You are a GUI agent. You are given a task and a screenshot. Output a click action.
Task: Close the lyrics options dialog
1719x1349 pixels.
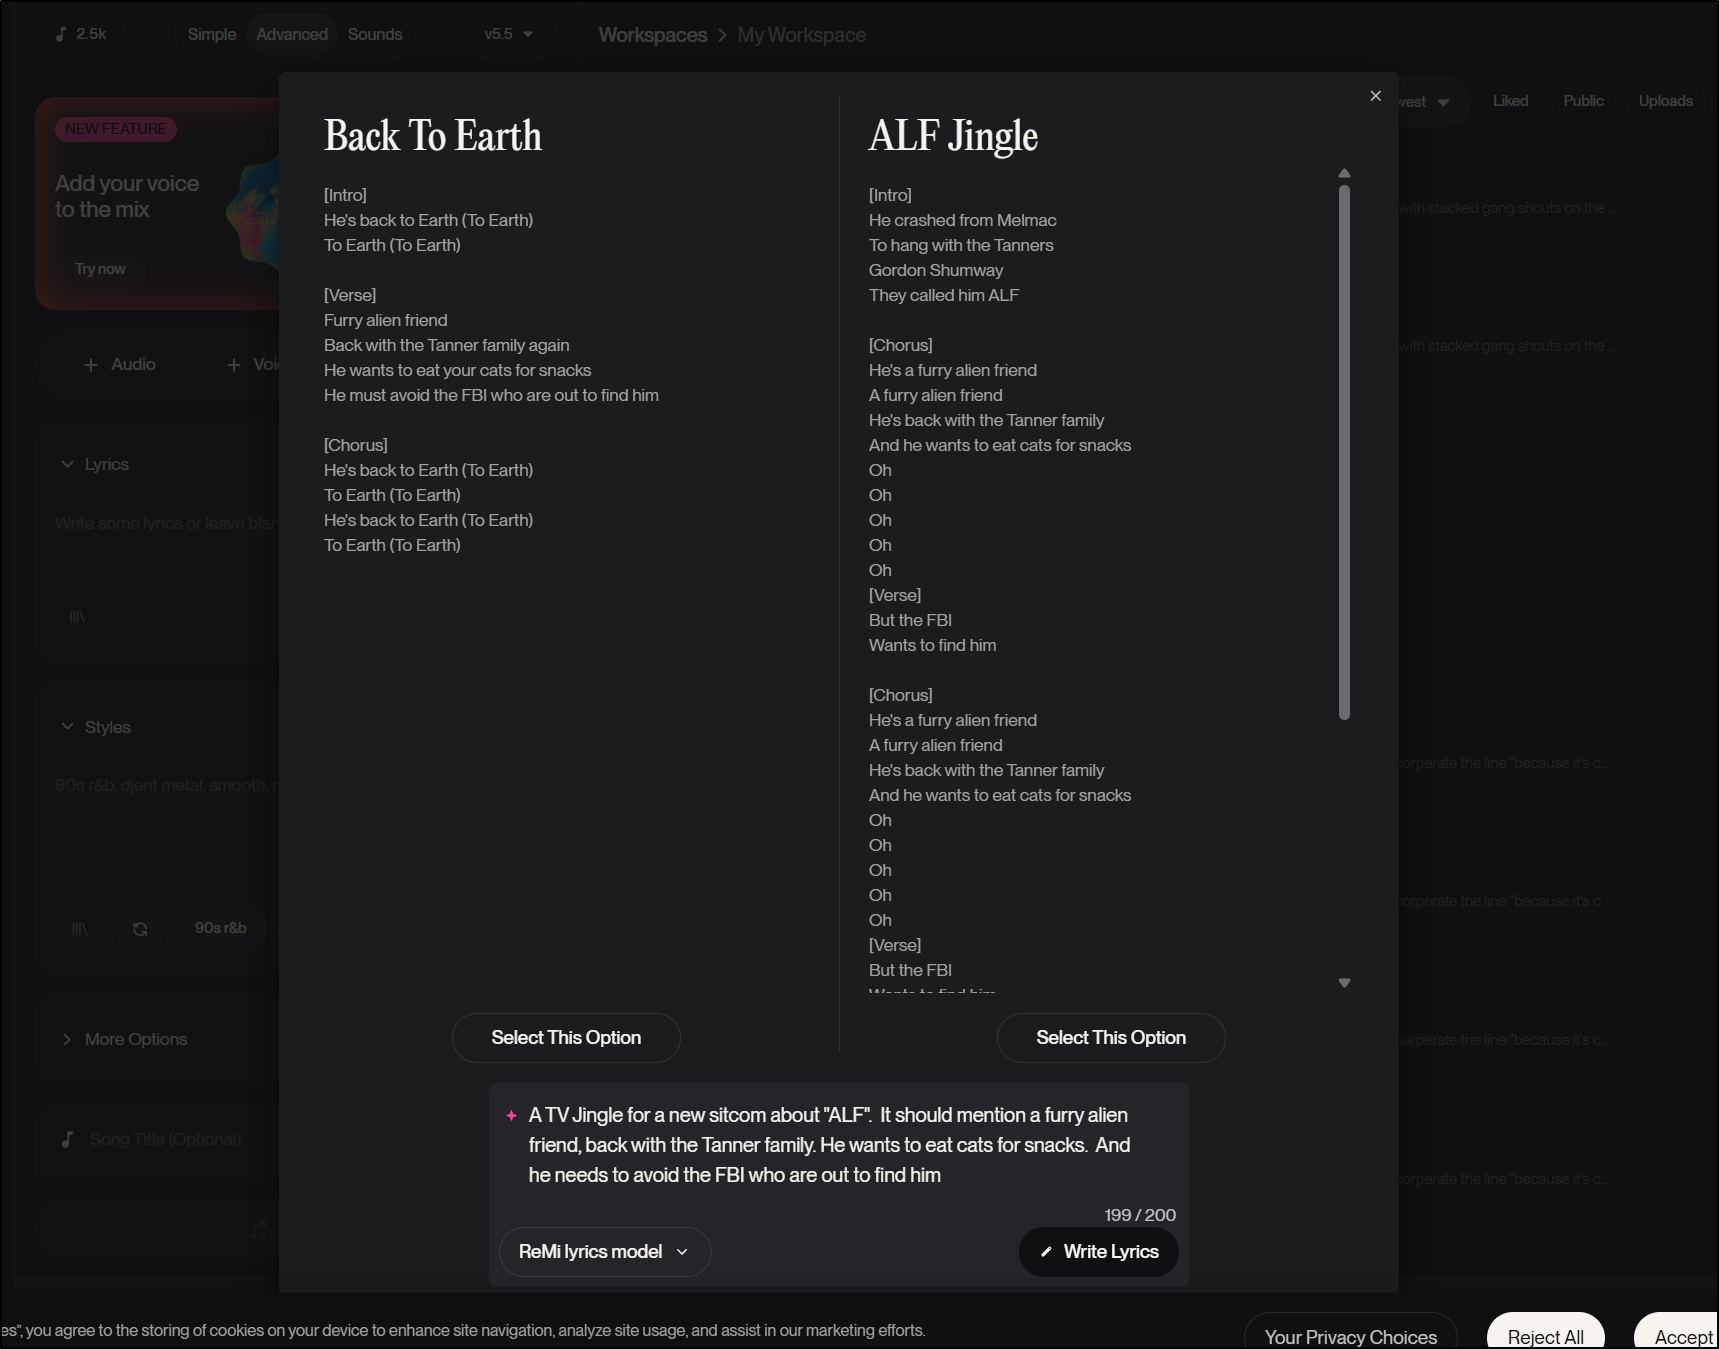click(x=1375, y=96)
